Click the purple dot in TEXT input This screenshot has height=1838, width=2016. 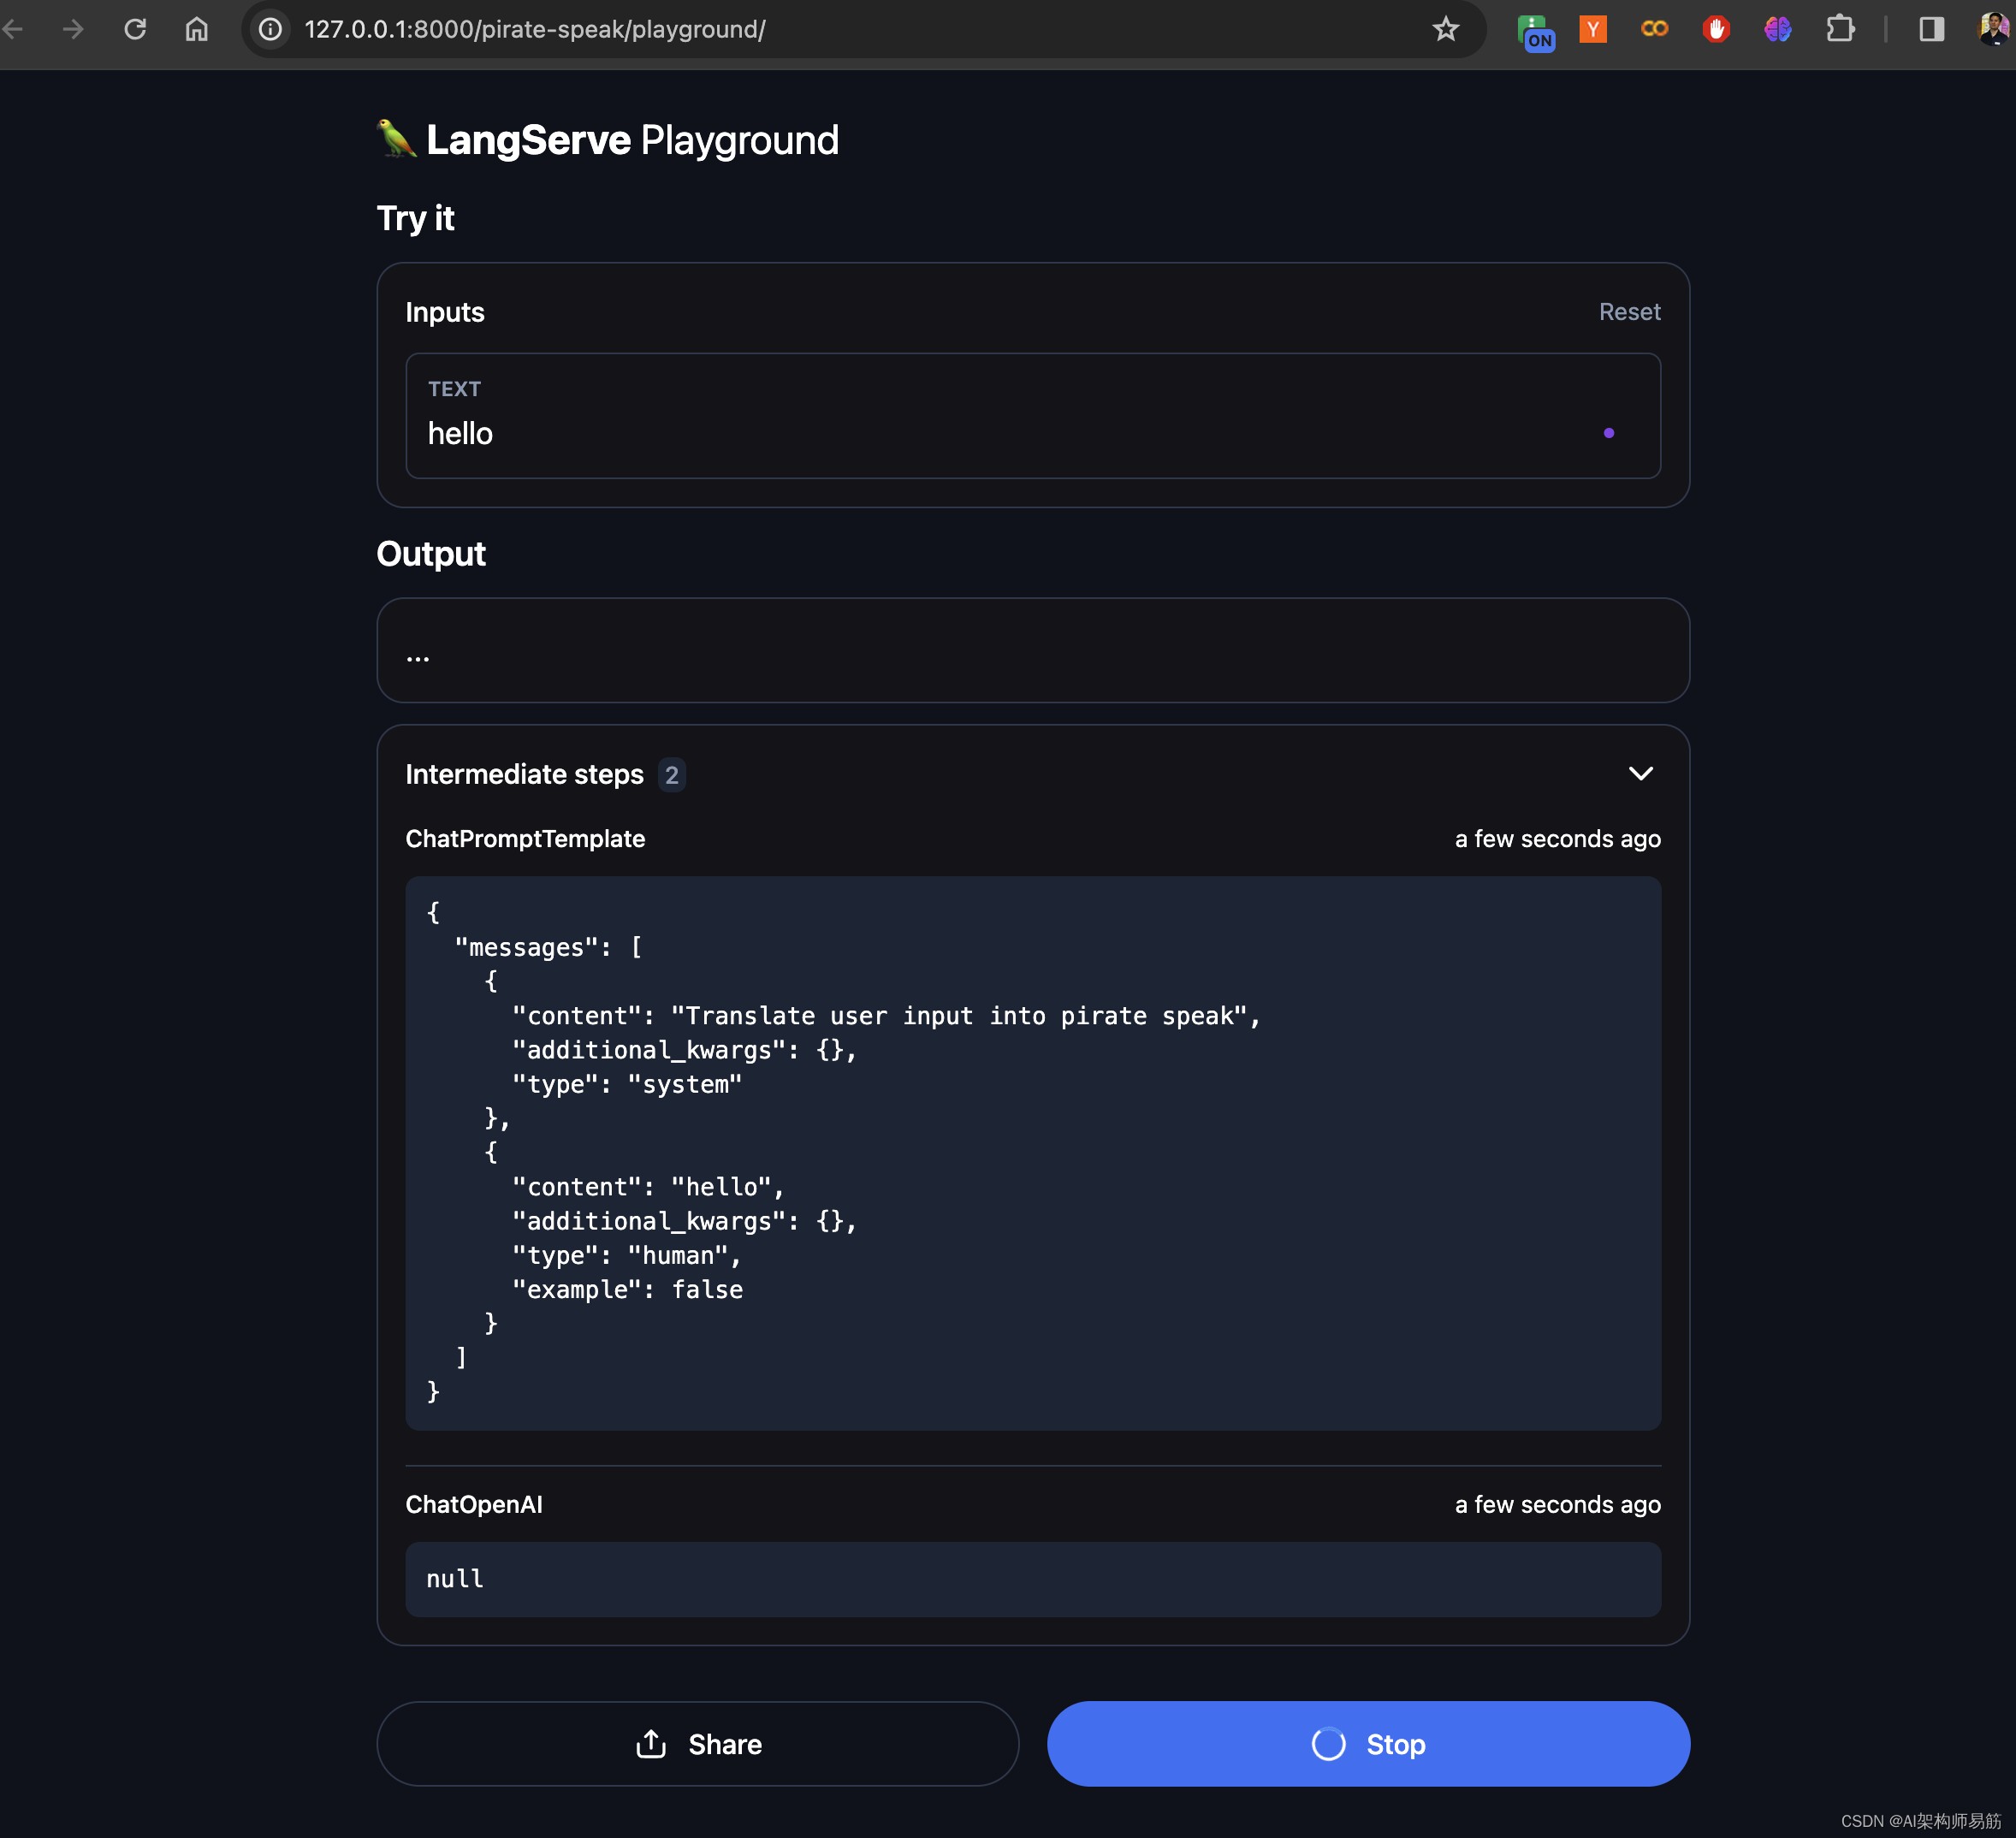tap(1608, 433)
